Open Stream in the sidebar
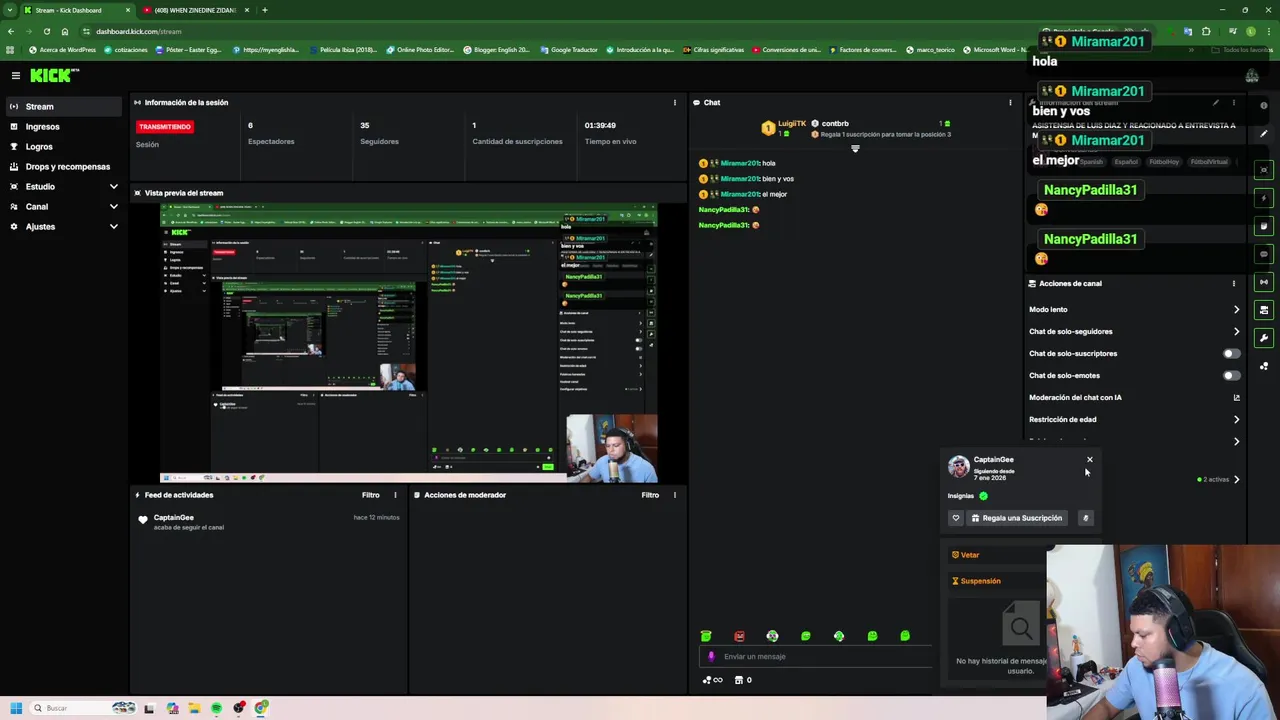1280x720 pixels. [x=64, y=106]
